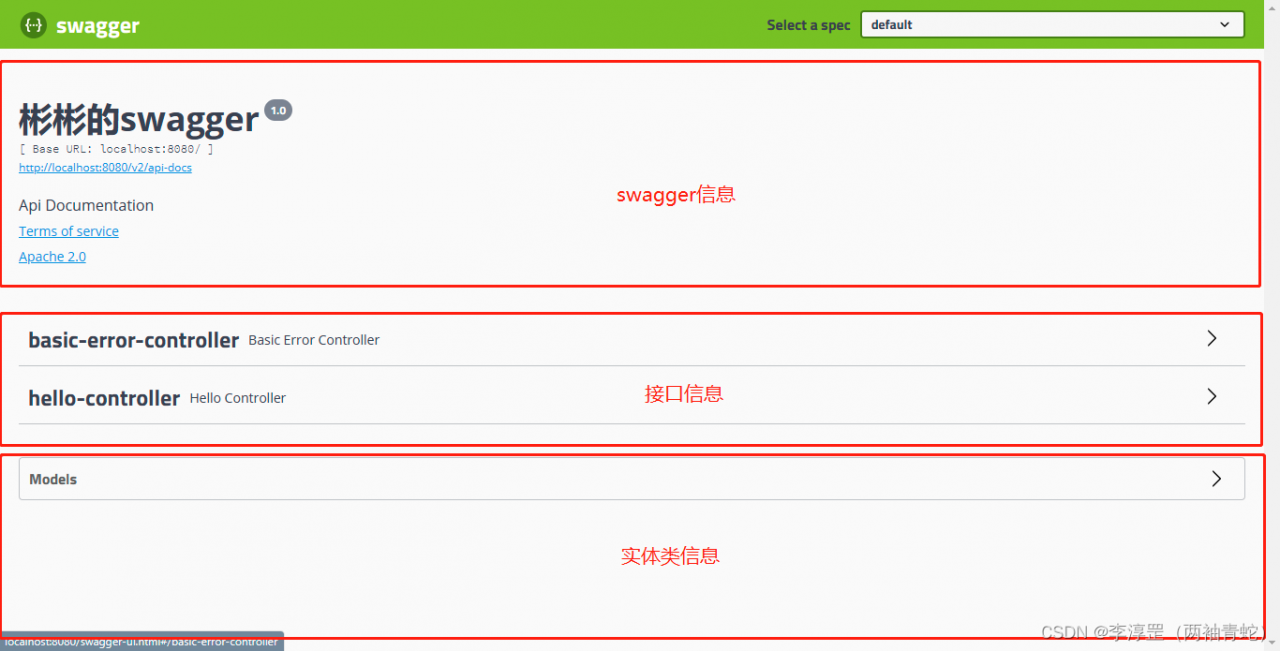Follow the Apache 2.0 license link

pyautogui.click(x=52, y=257)
